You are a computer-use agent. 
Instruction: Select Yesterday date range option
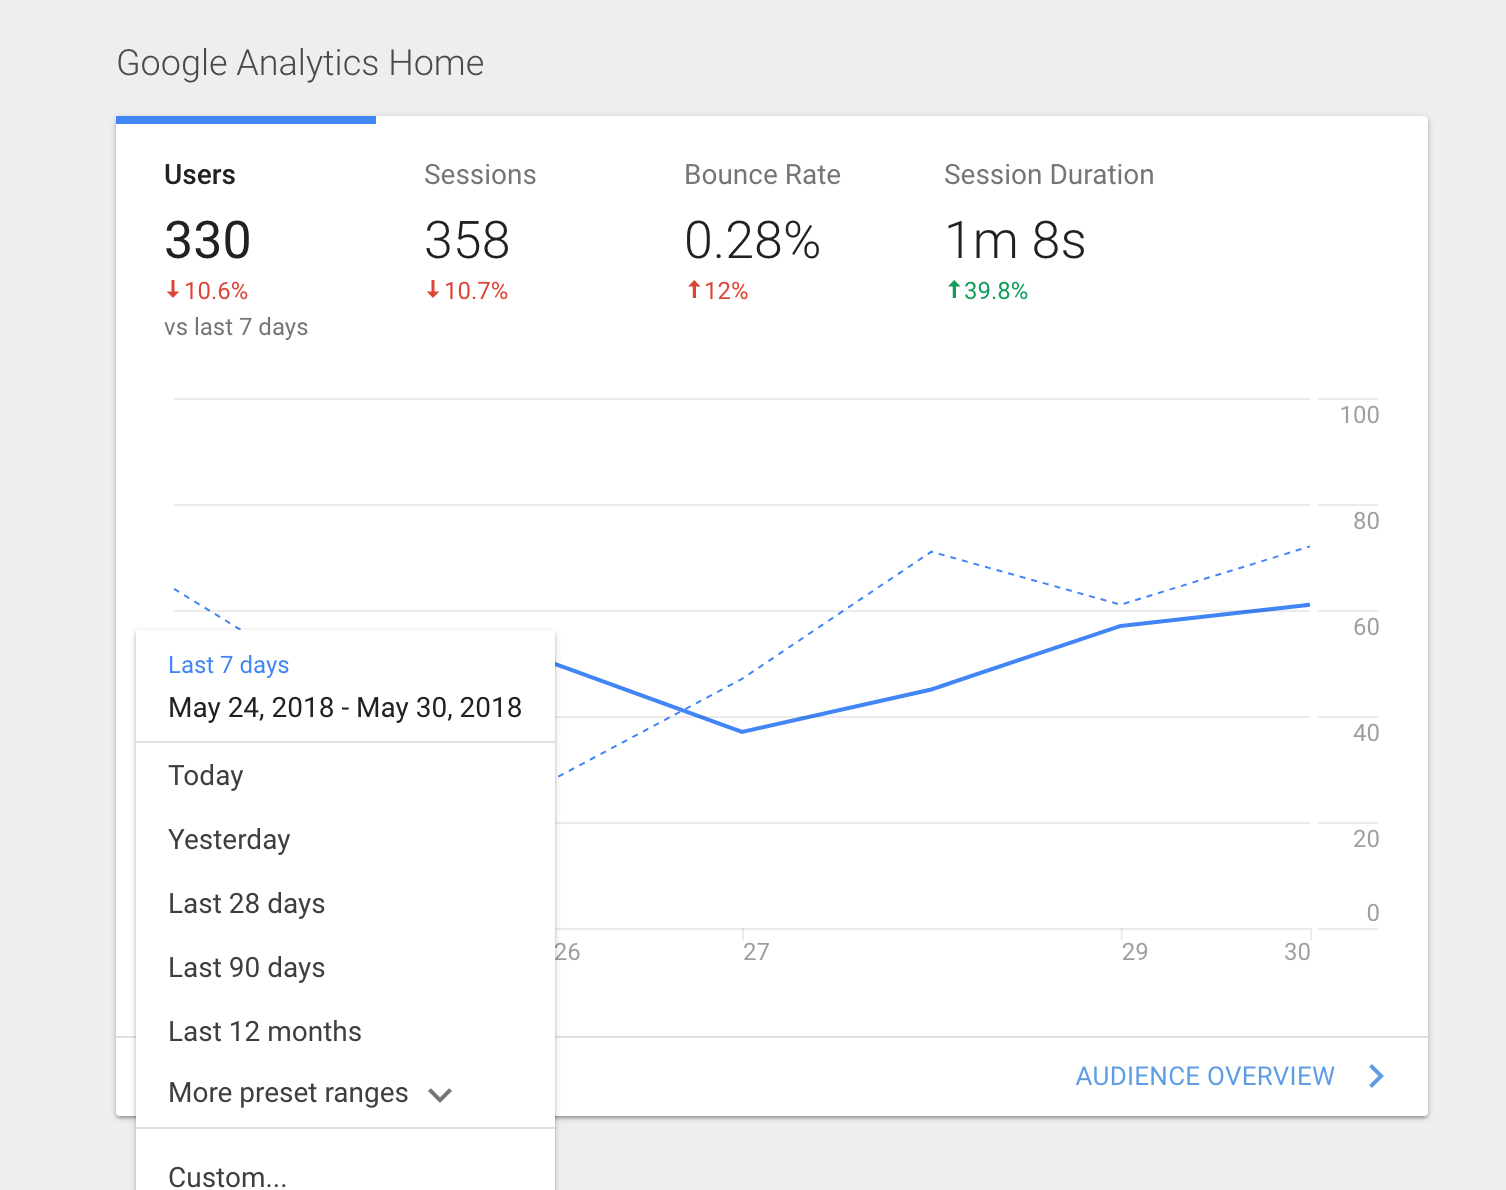(345, 840)
